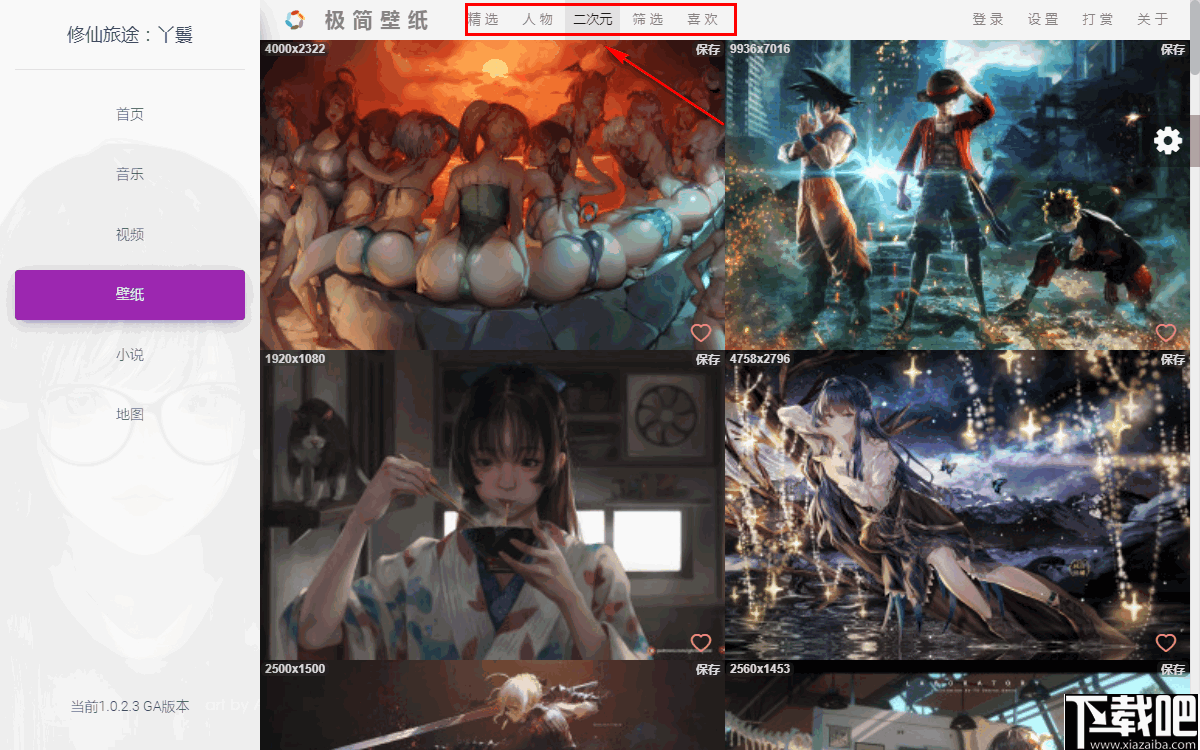
Task: Favorite the 1920x1080 wallpaper with the heart
Action: 701,643
